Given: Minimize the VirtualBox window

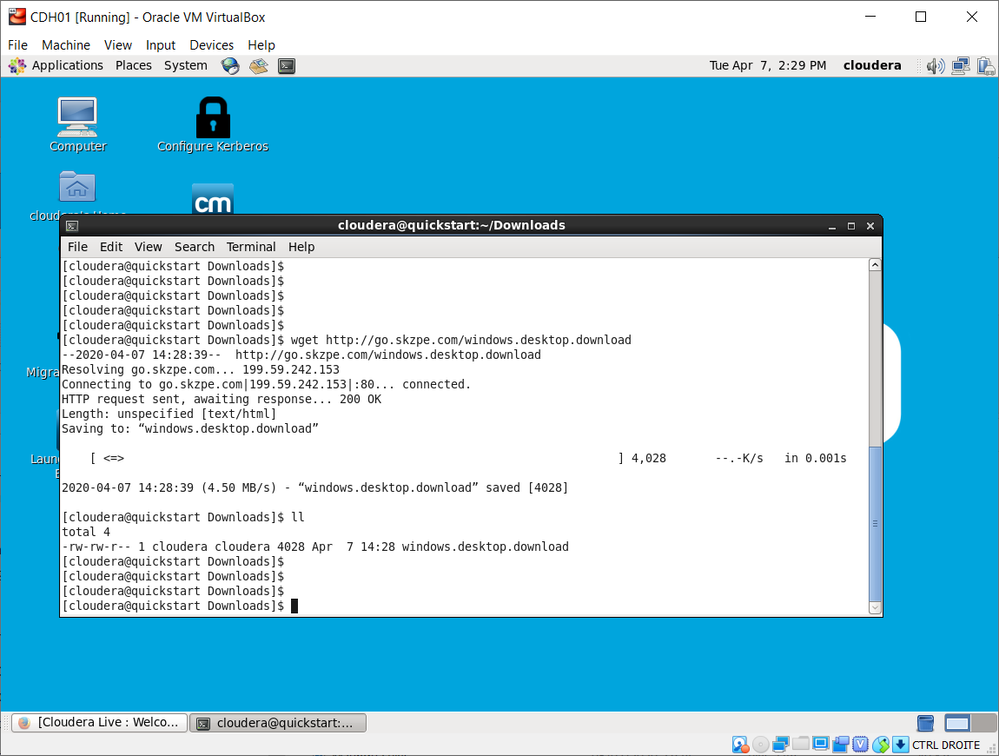Looking at the screenshot, I should click(x=870, y=17).
